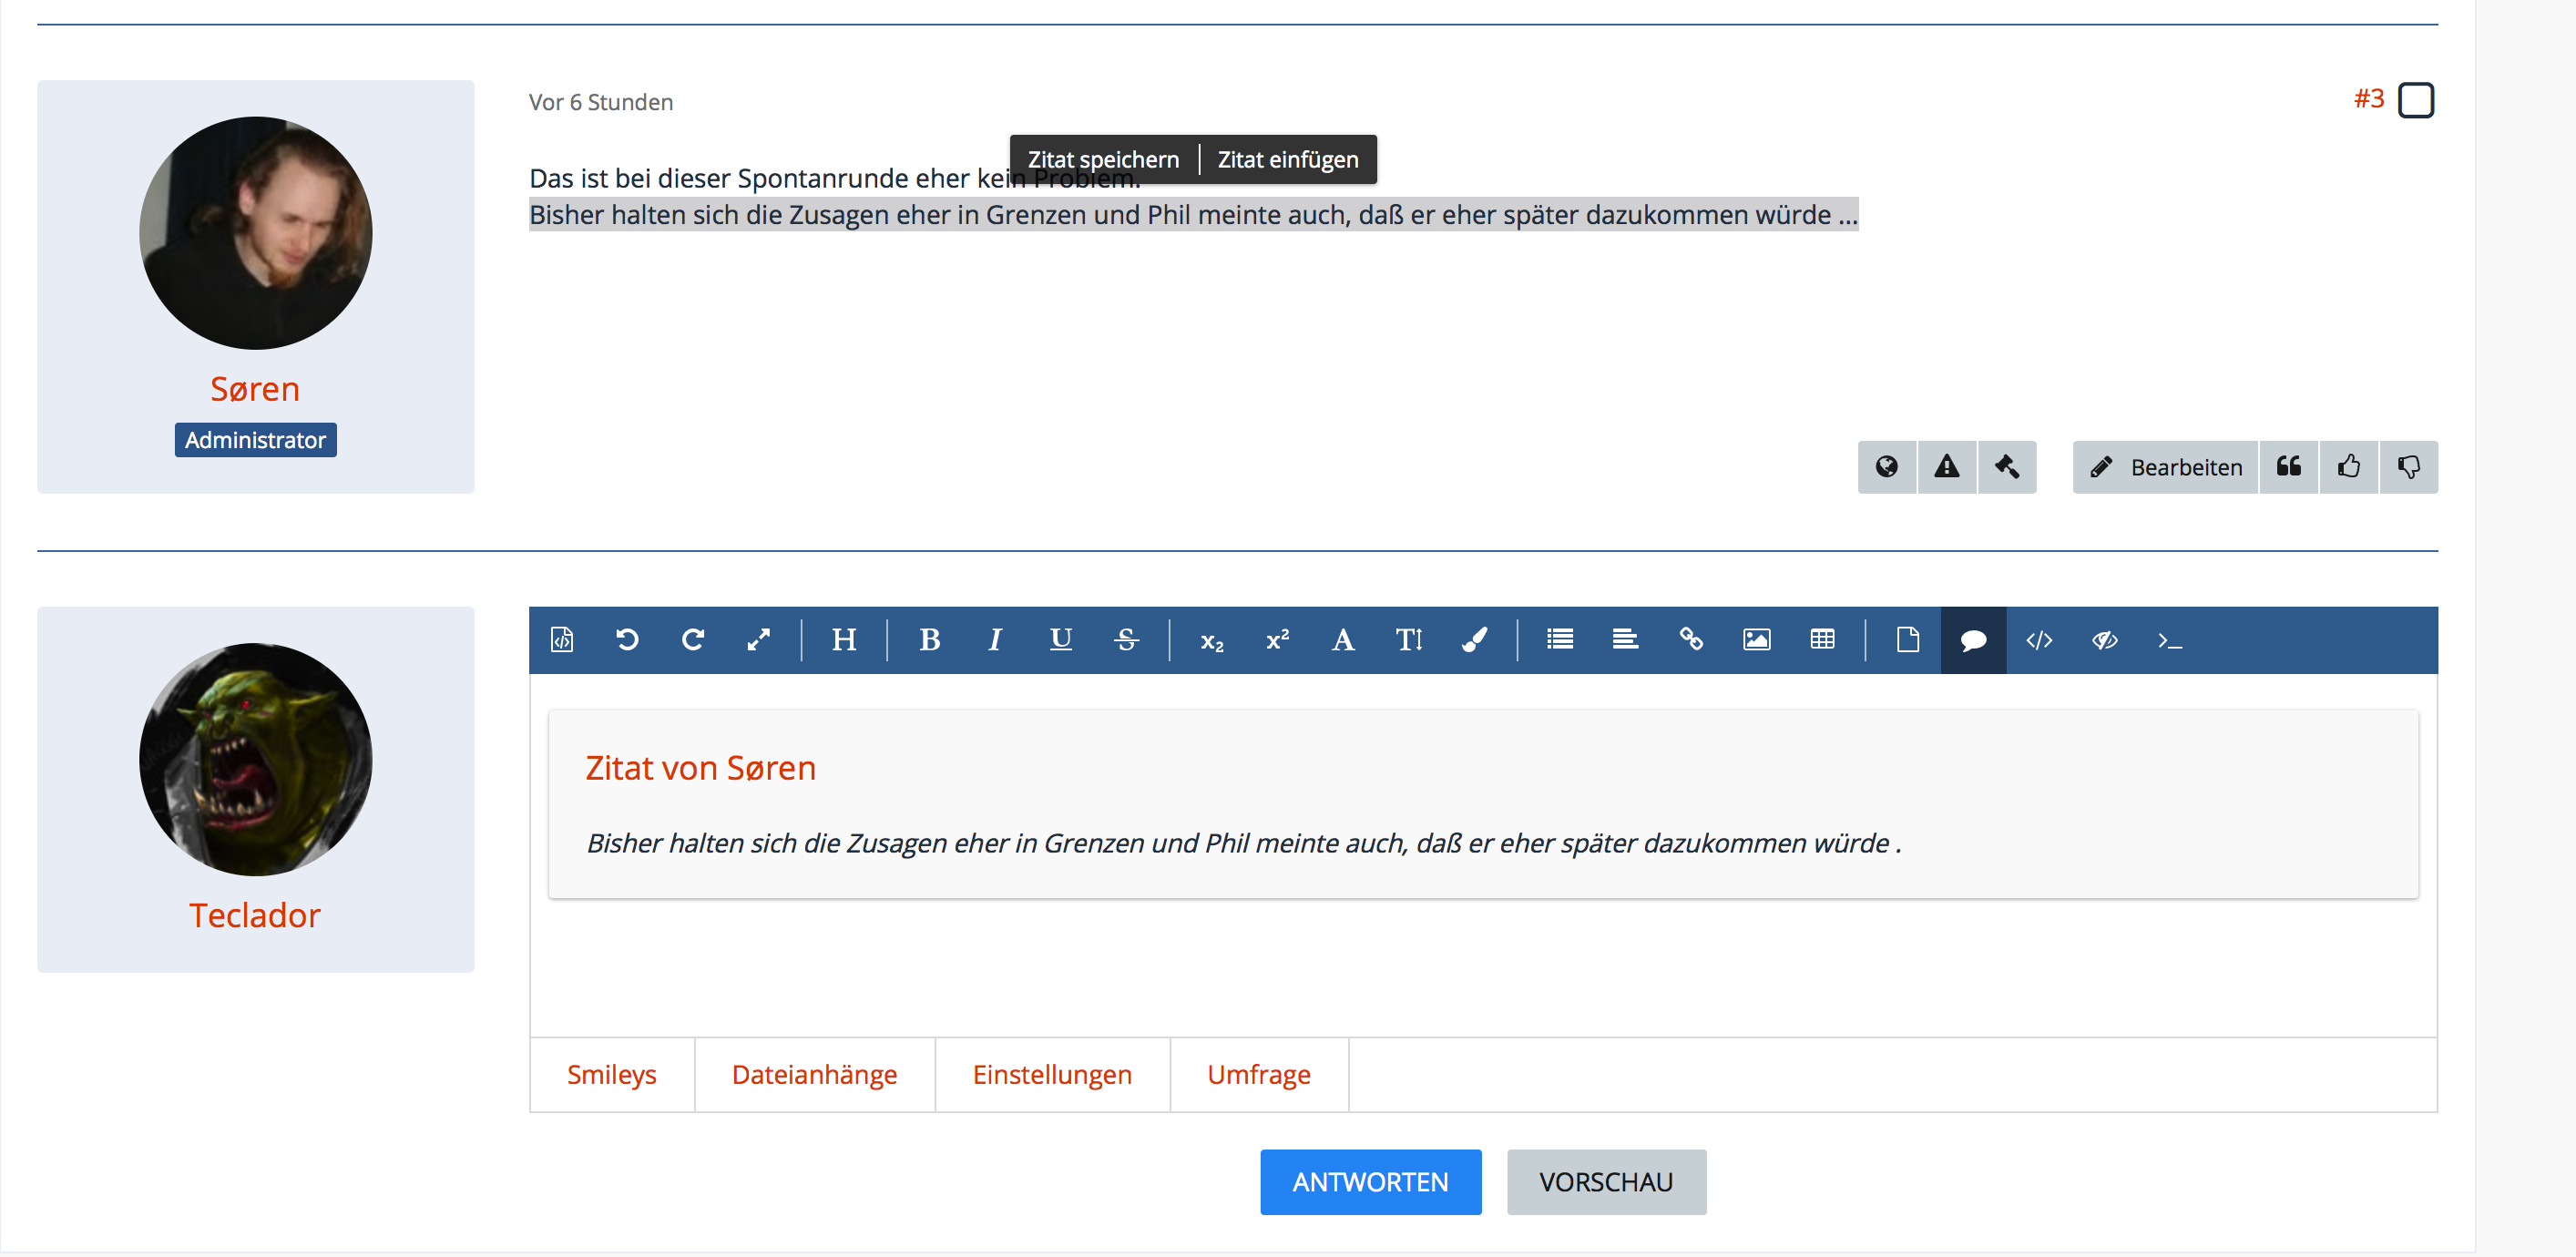Image resolution: width=2576 pixels, height=1257 pixels.
Task: Click the thumbs-up like icon
Action: (2348, 467)
